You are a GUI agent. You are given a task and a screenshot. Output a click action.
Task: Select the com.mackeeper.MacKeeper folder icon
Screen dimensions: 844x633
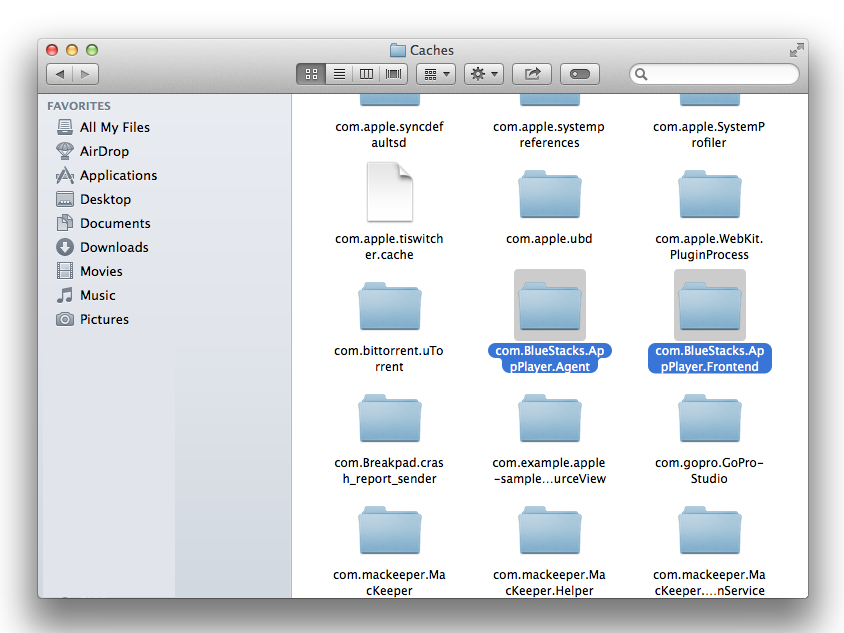pos(390,530)
